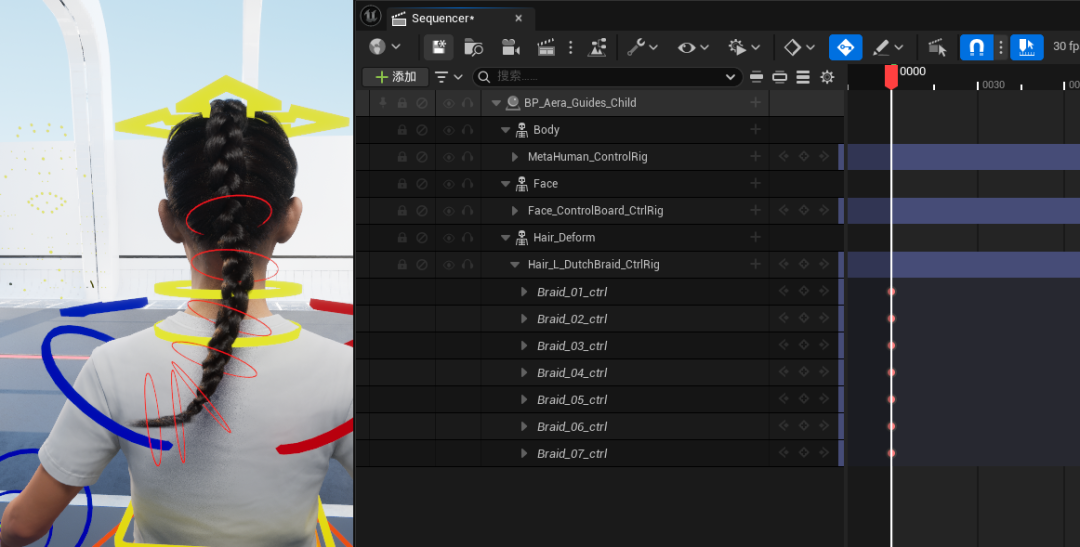Viewport: 1080px width, 547px height.
Task: Select the Braid_01_ctrl keyframe on timeline
Action: point(891,292)
